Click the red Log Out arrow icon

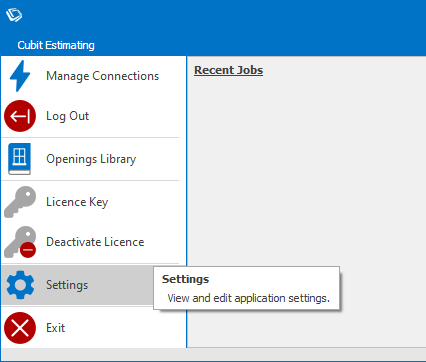pyautogui.click(x=20, y=116)
